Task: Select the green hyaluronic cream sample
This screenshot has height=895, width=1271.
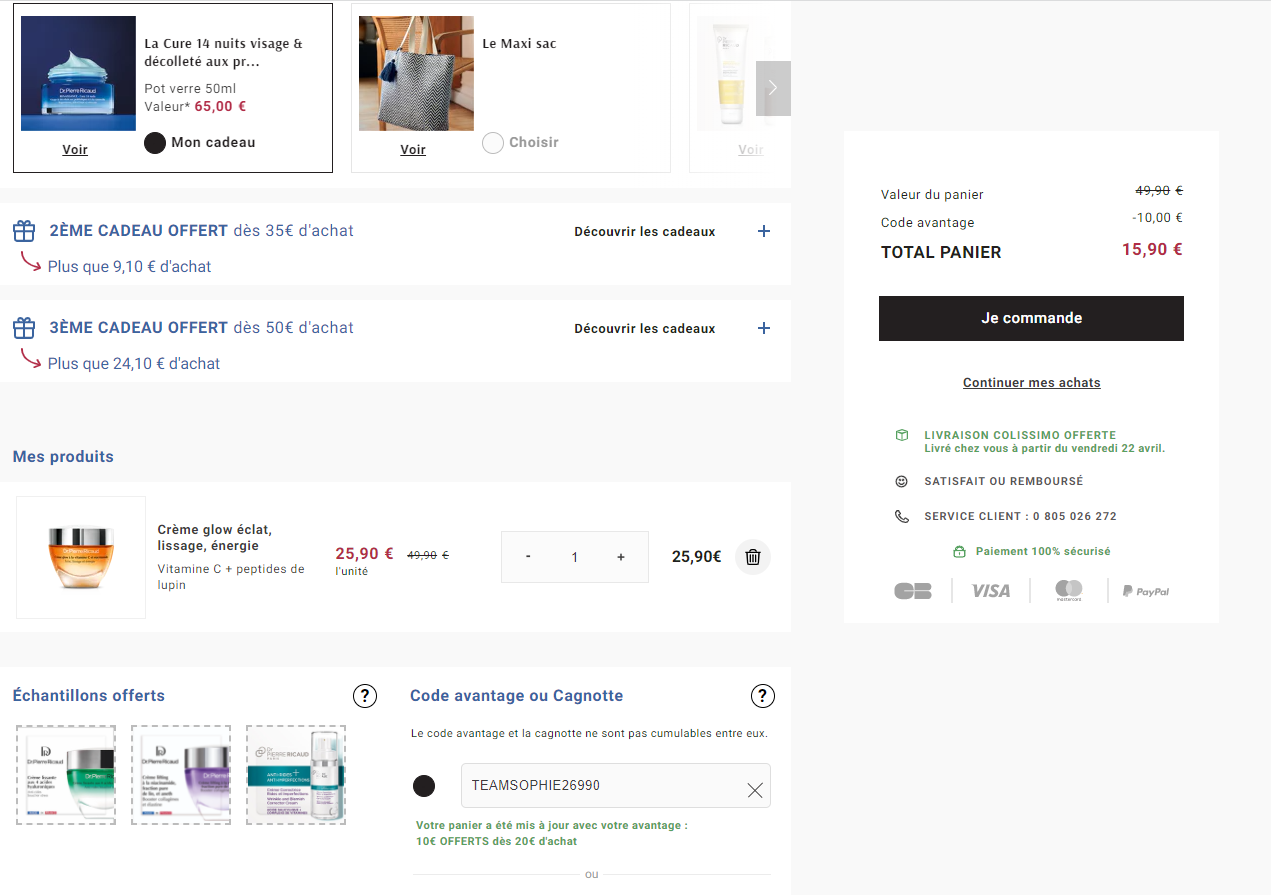Action: point(66,775)
